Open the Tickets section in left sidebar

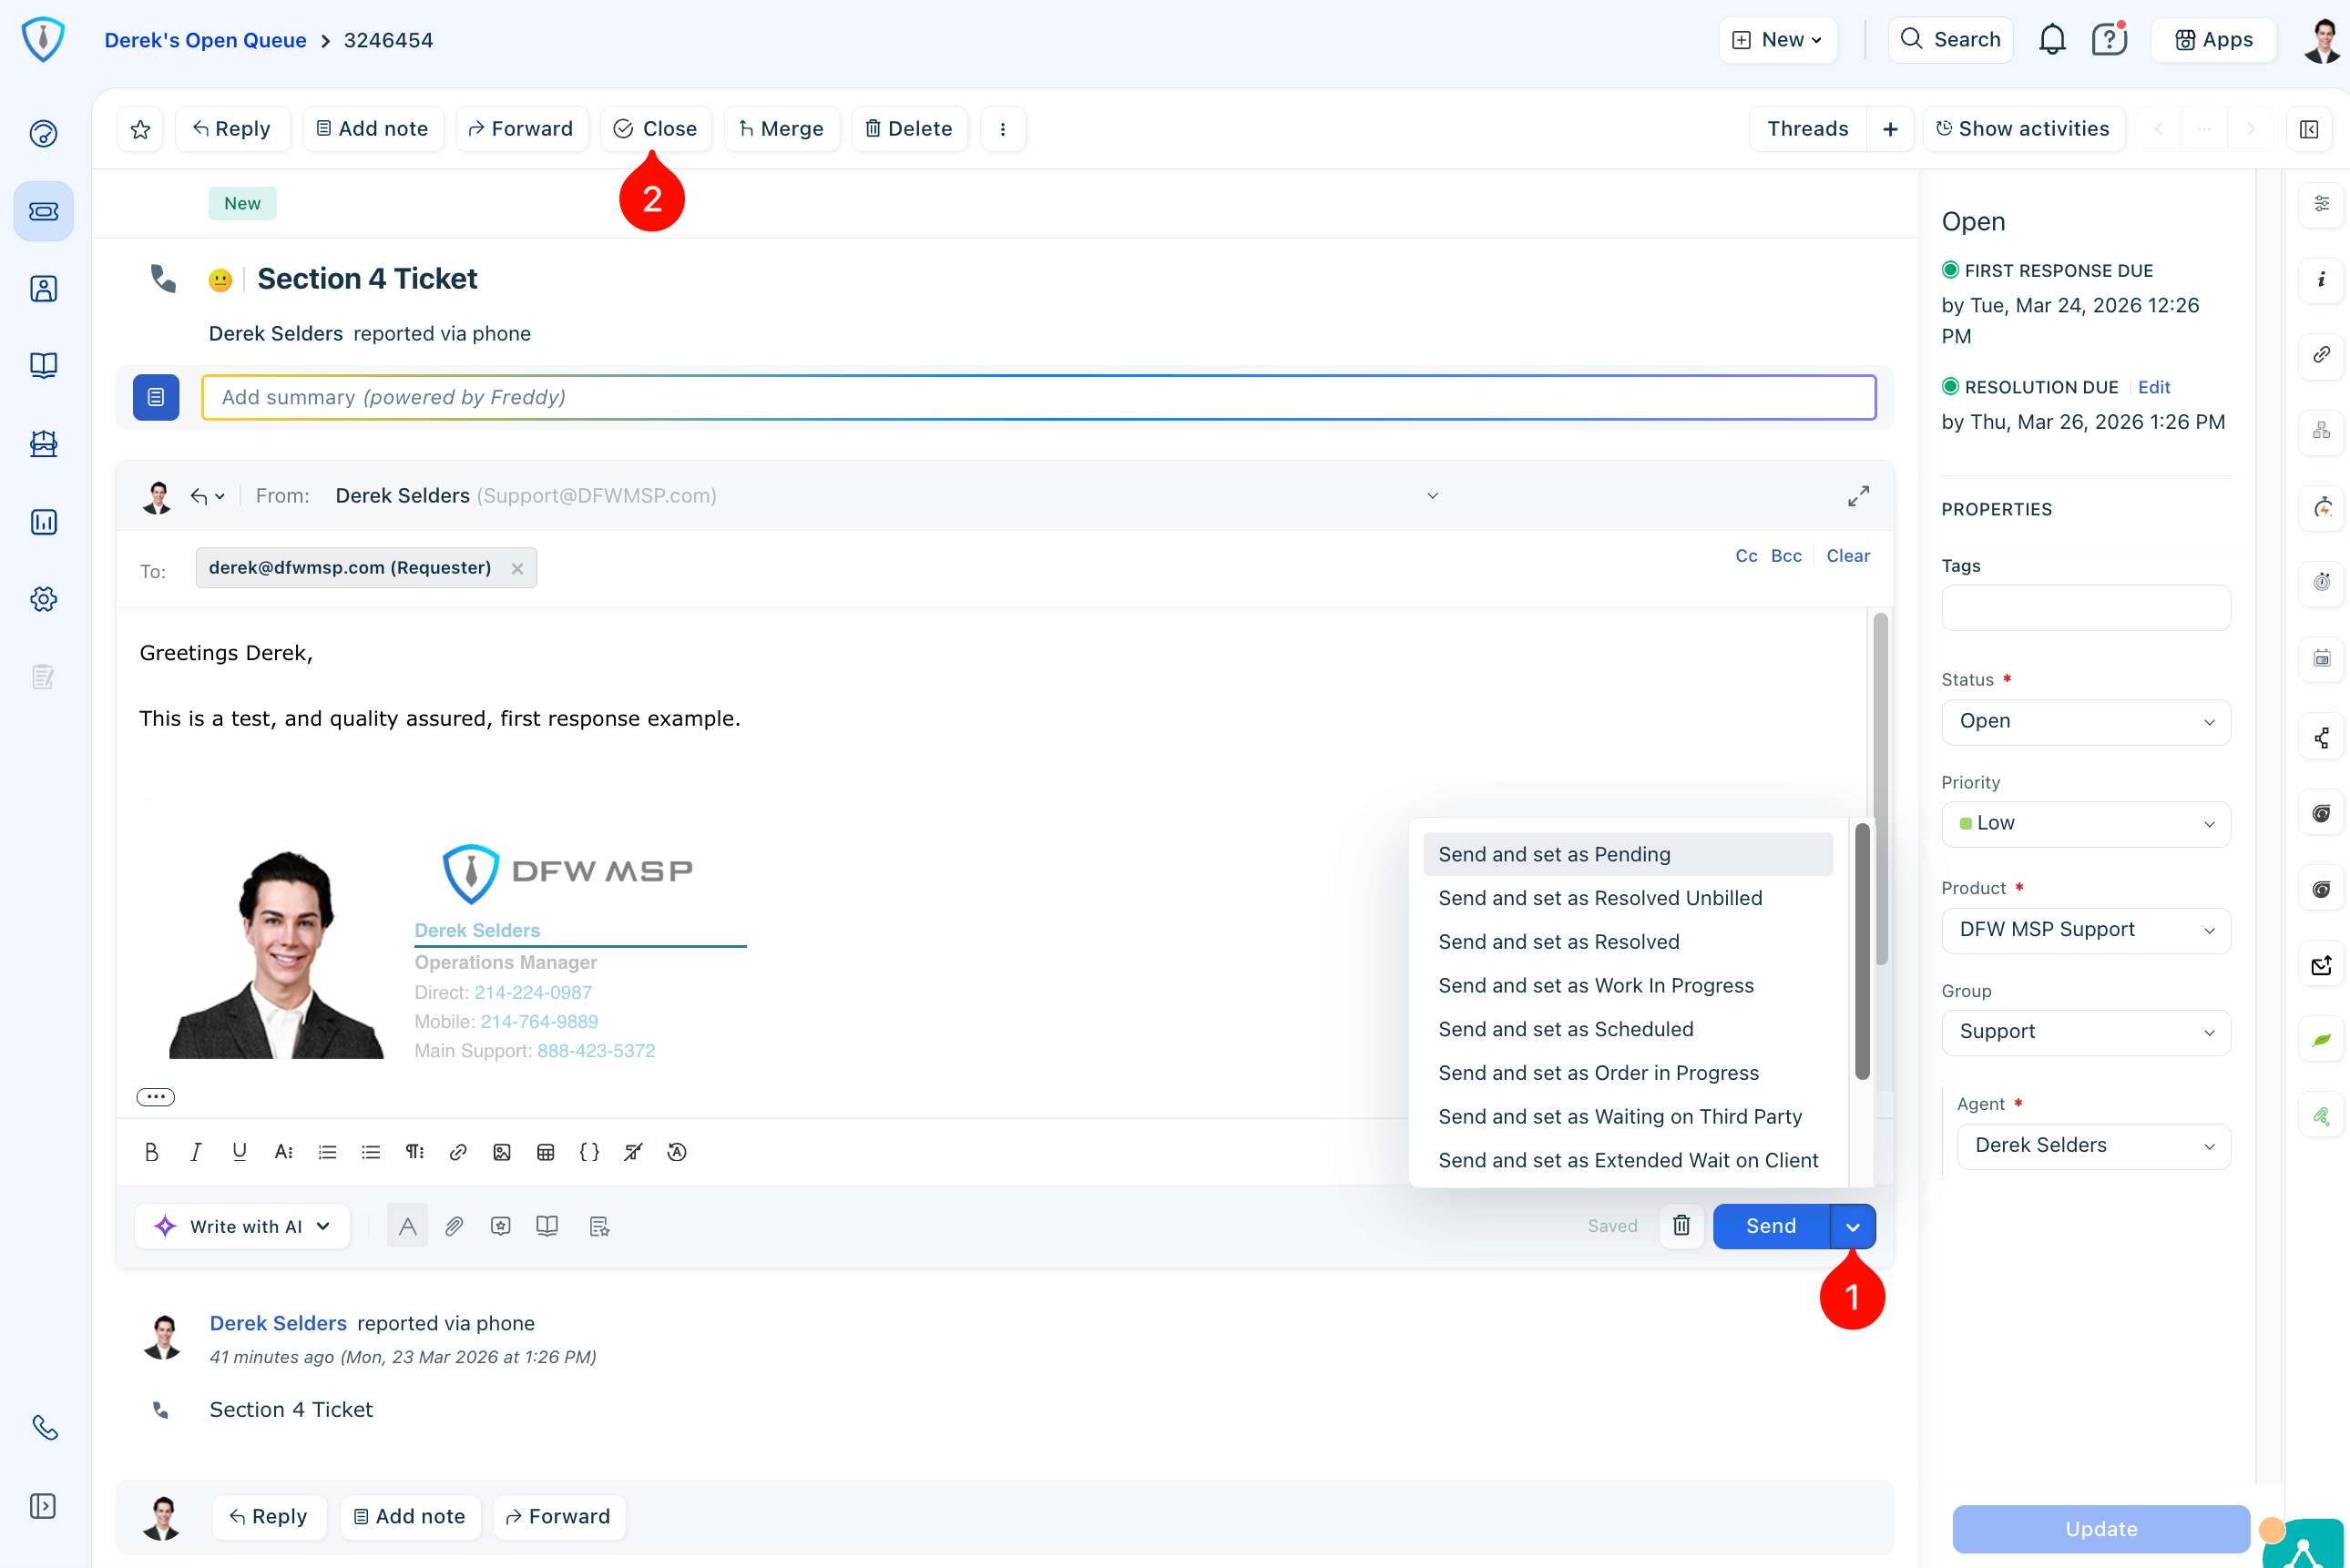(x=43, y=211)
